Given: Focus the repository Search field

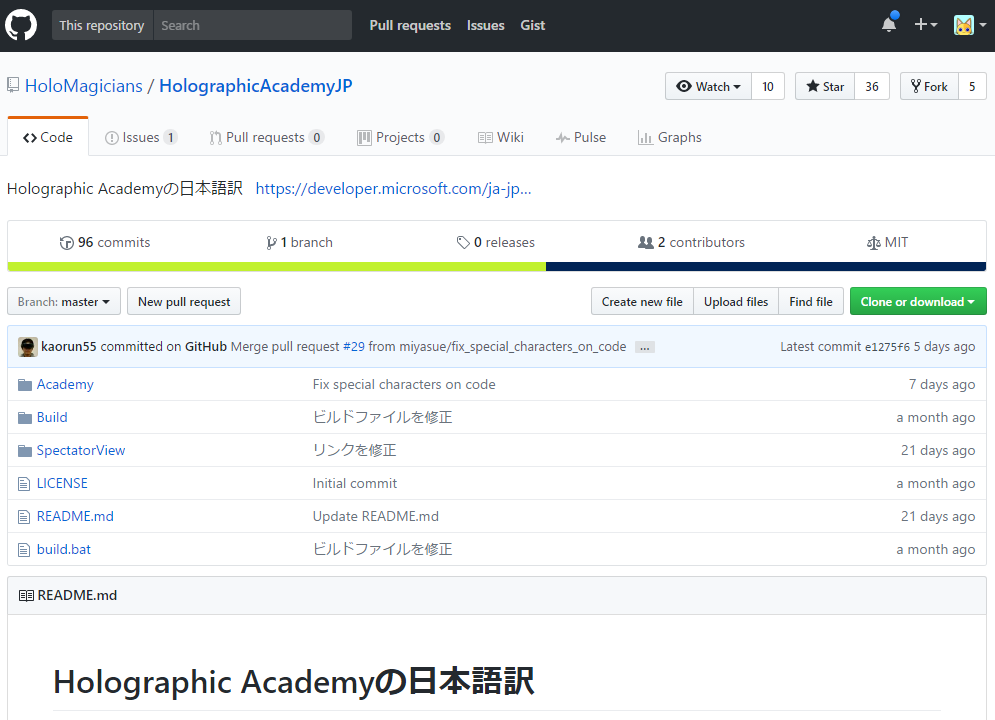Looking at the screenshot, I should point(253,25).
